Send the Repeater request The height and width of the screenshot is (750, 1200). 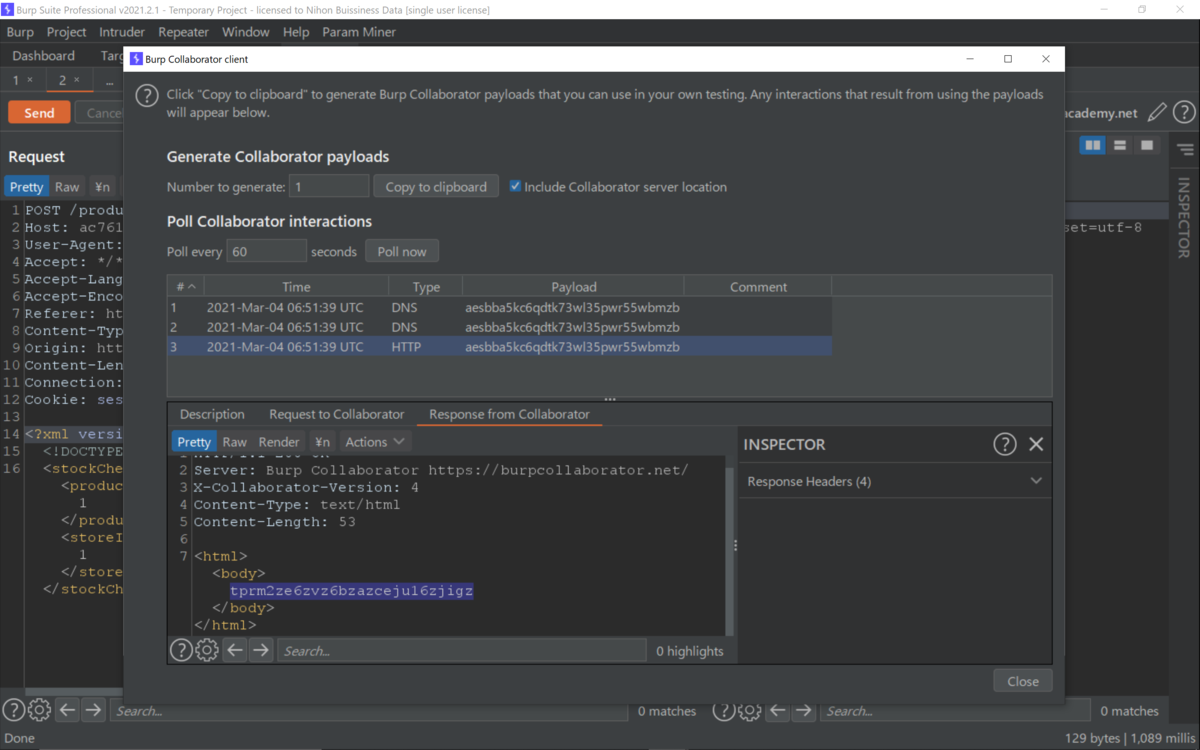click(39, 113)
